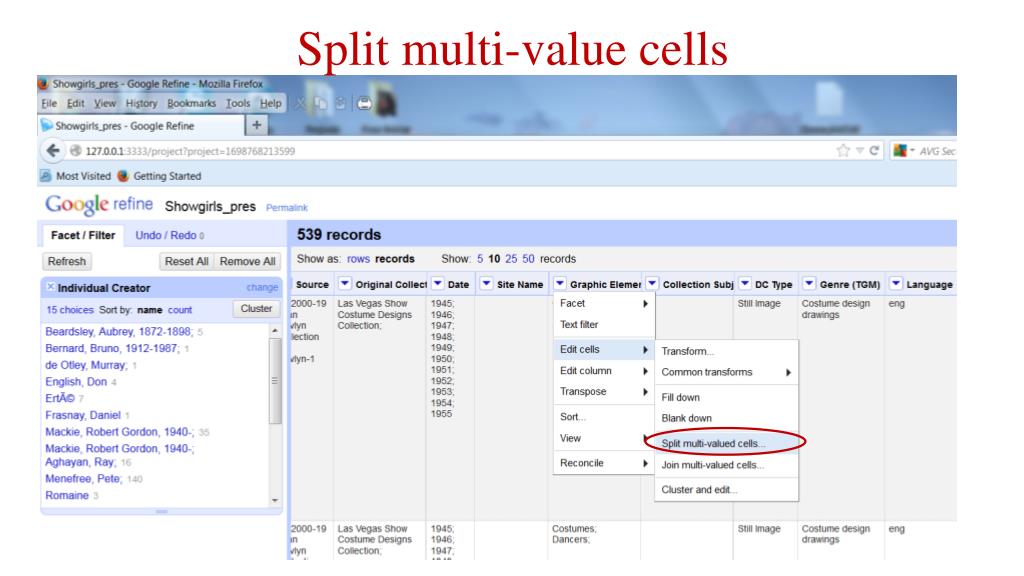The image size is (1024, 576).
Task: Click the AVG Security toolbar icon
Action: pyautogui.click(x=901, y=151)
